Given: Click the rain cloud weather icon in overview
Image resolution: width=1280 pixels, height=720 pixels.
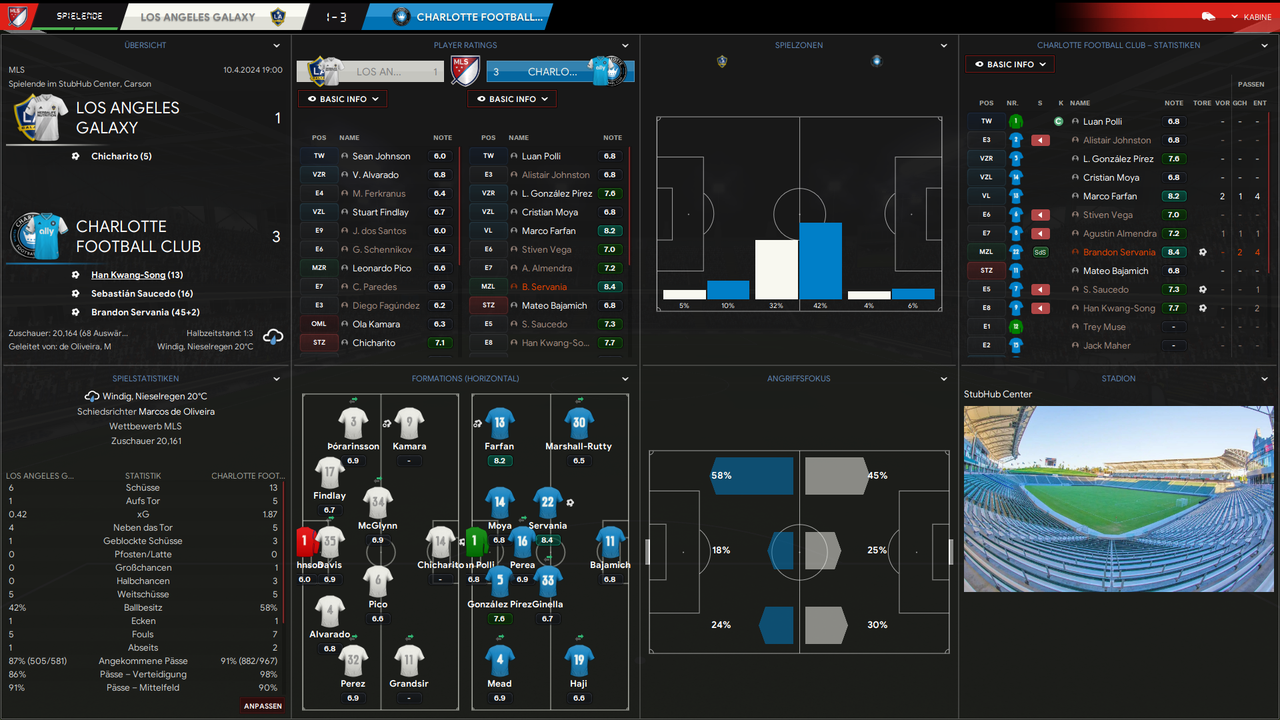Looking at the screenshot, I should [x=272, y=338].
